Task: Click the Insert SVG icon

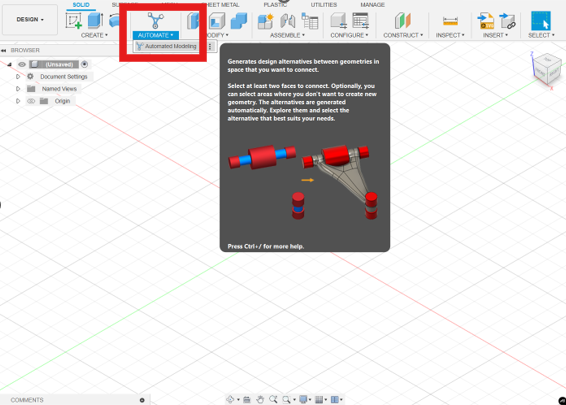Action: click(x=486, y=21)
